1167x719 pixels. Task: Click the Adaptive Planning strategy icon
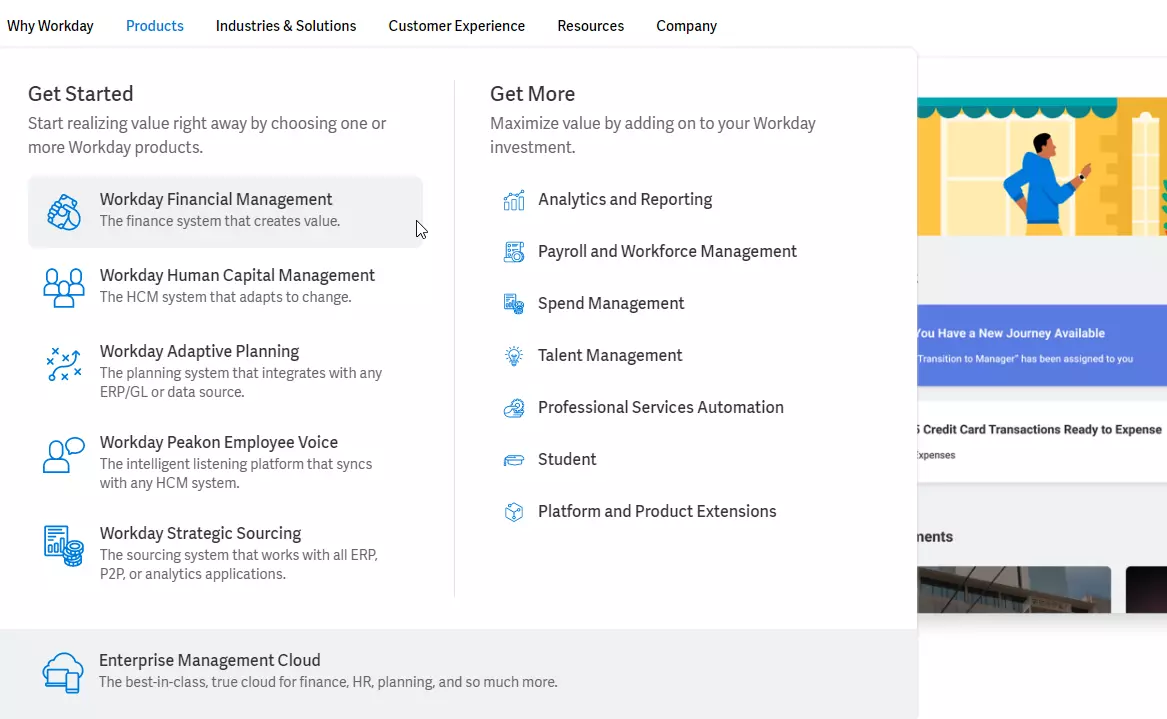click(64, 364)
